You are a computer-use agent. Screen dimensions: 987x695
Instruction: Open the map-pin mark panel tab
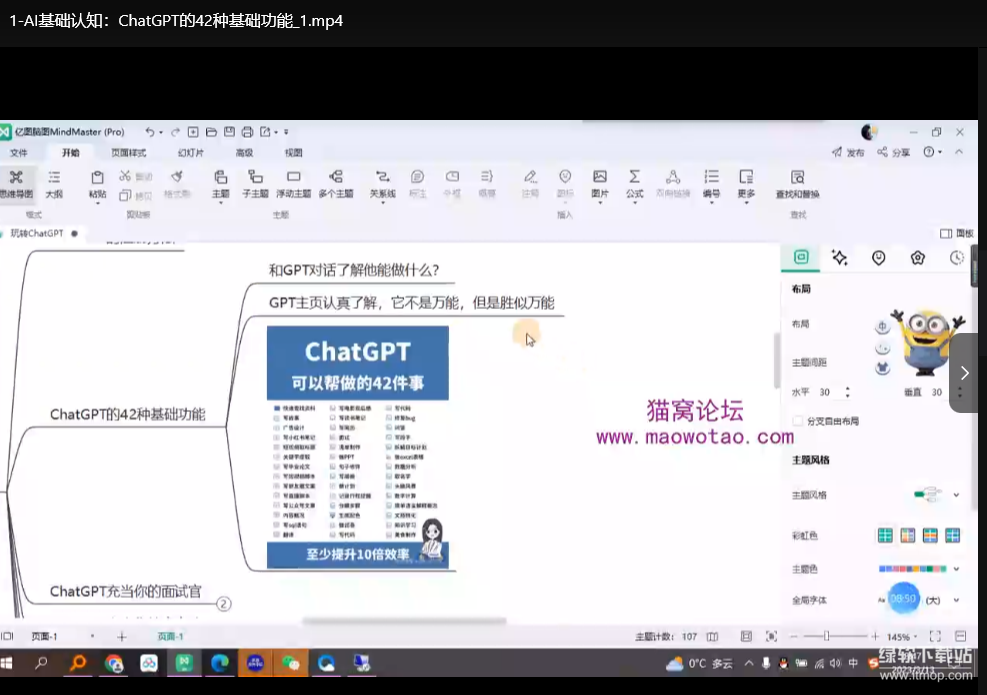click(879, 257)
